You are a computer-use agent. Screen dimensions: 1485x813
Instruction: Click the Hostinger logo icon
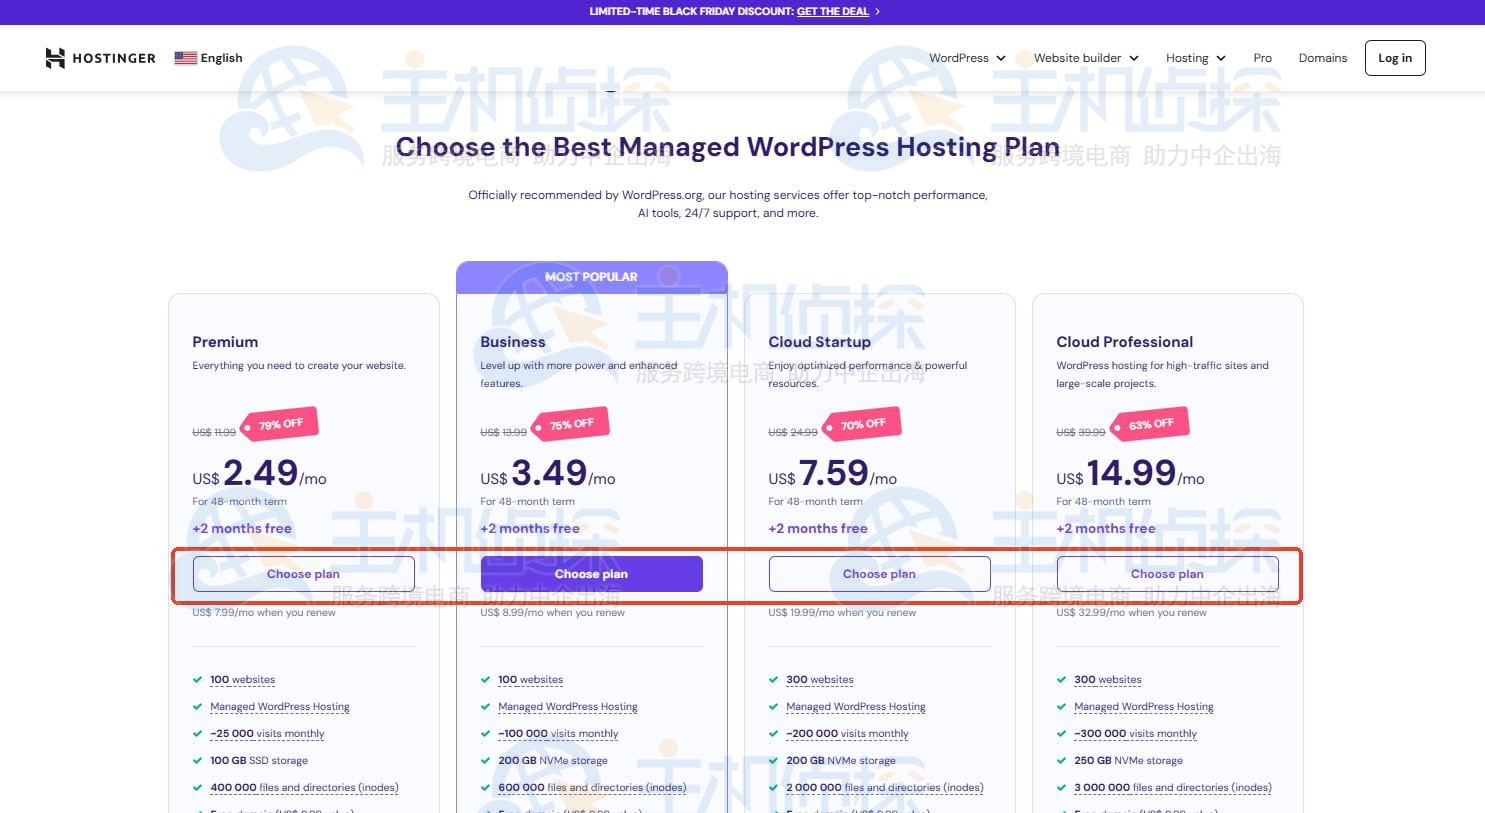pos(55,58)
